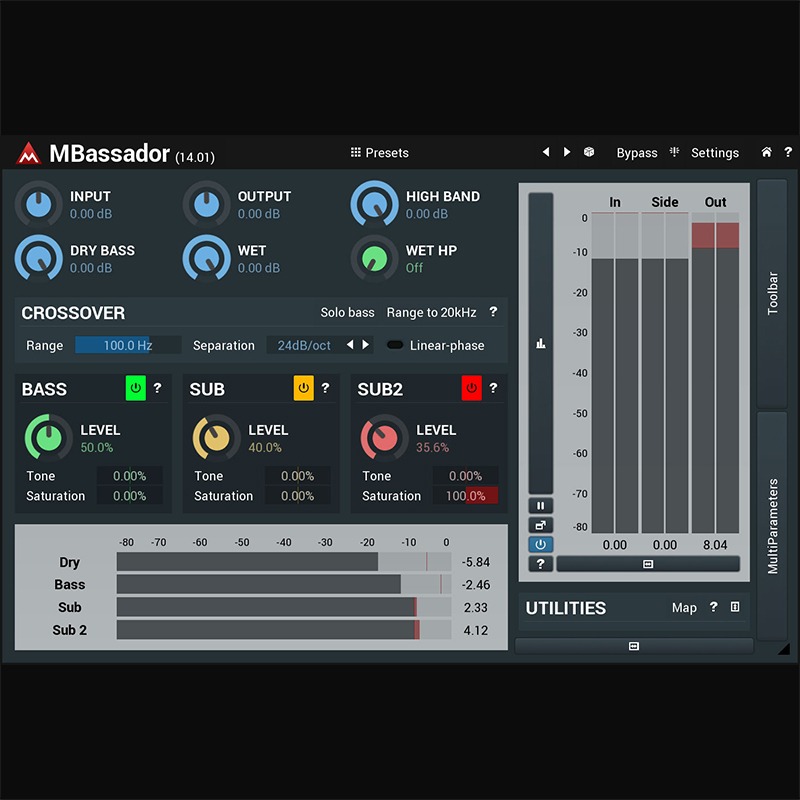Pause the level meters
800x800 pixels.
[541, 506]
